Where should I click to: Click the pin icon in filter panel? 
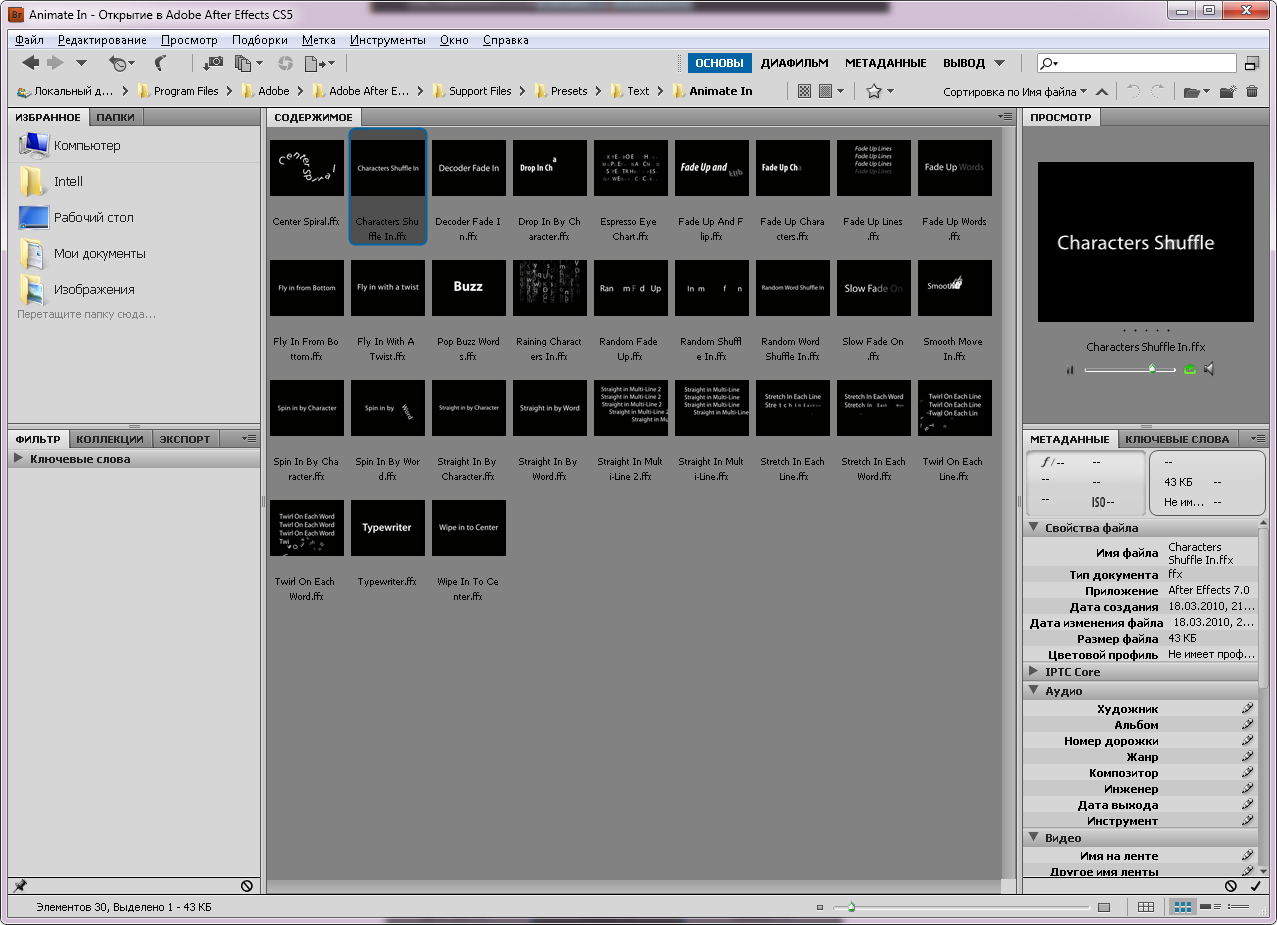coord(19,886)
